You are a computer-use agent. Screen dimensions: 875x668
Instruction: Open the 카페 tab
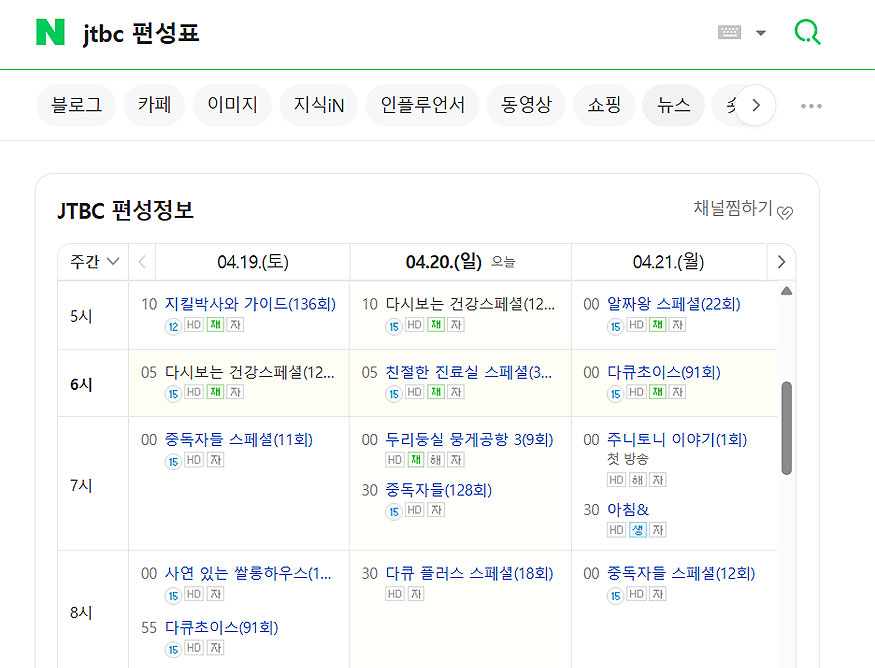coord(154,105)
